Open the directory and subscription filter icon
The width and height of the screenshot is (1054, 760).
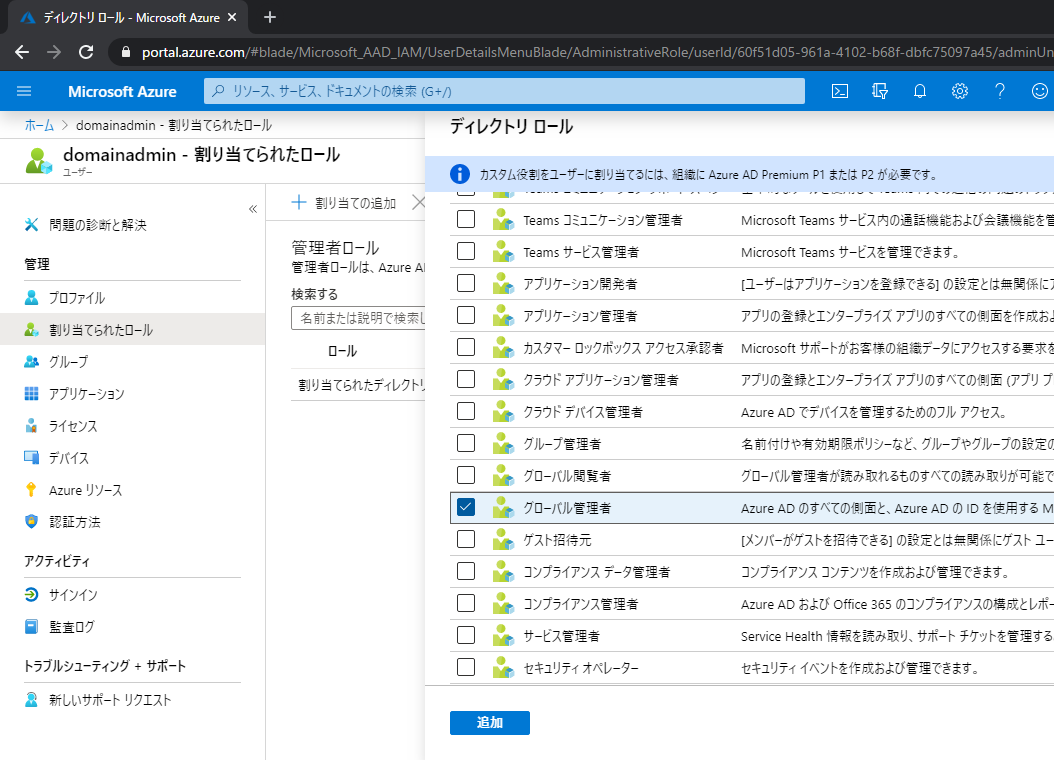(x=879, y=91)
